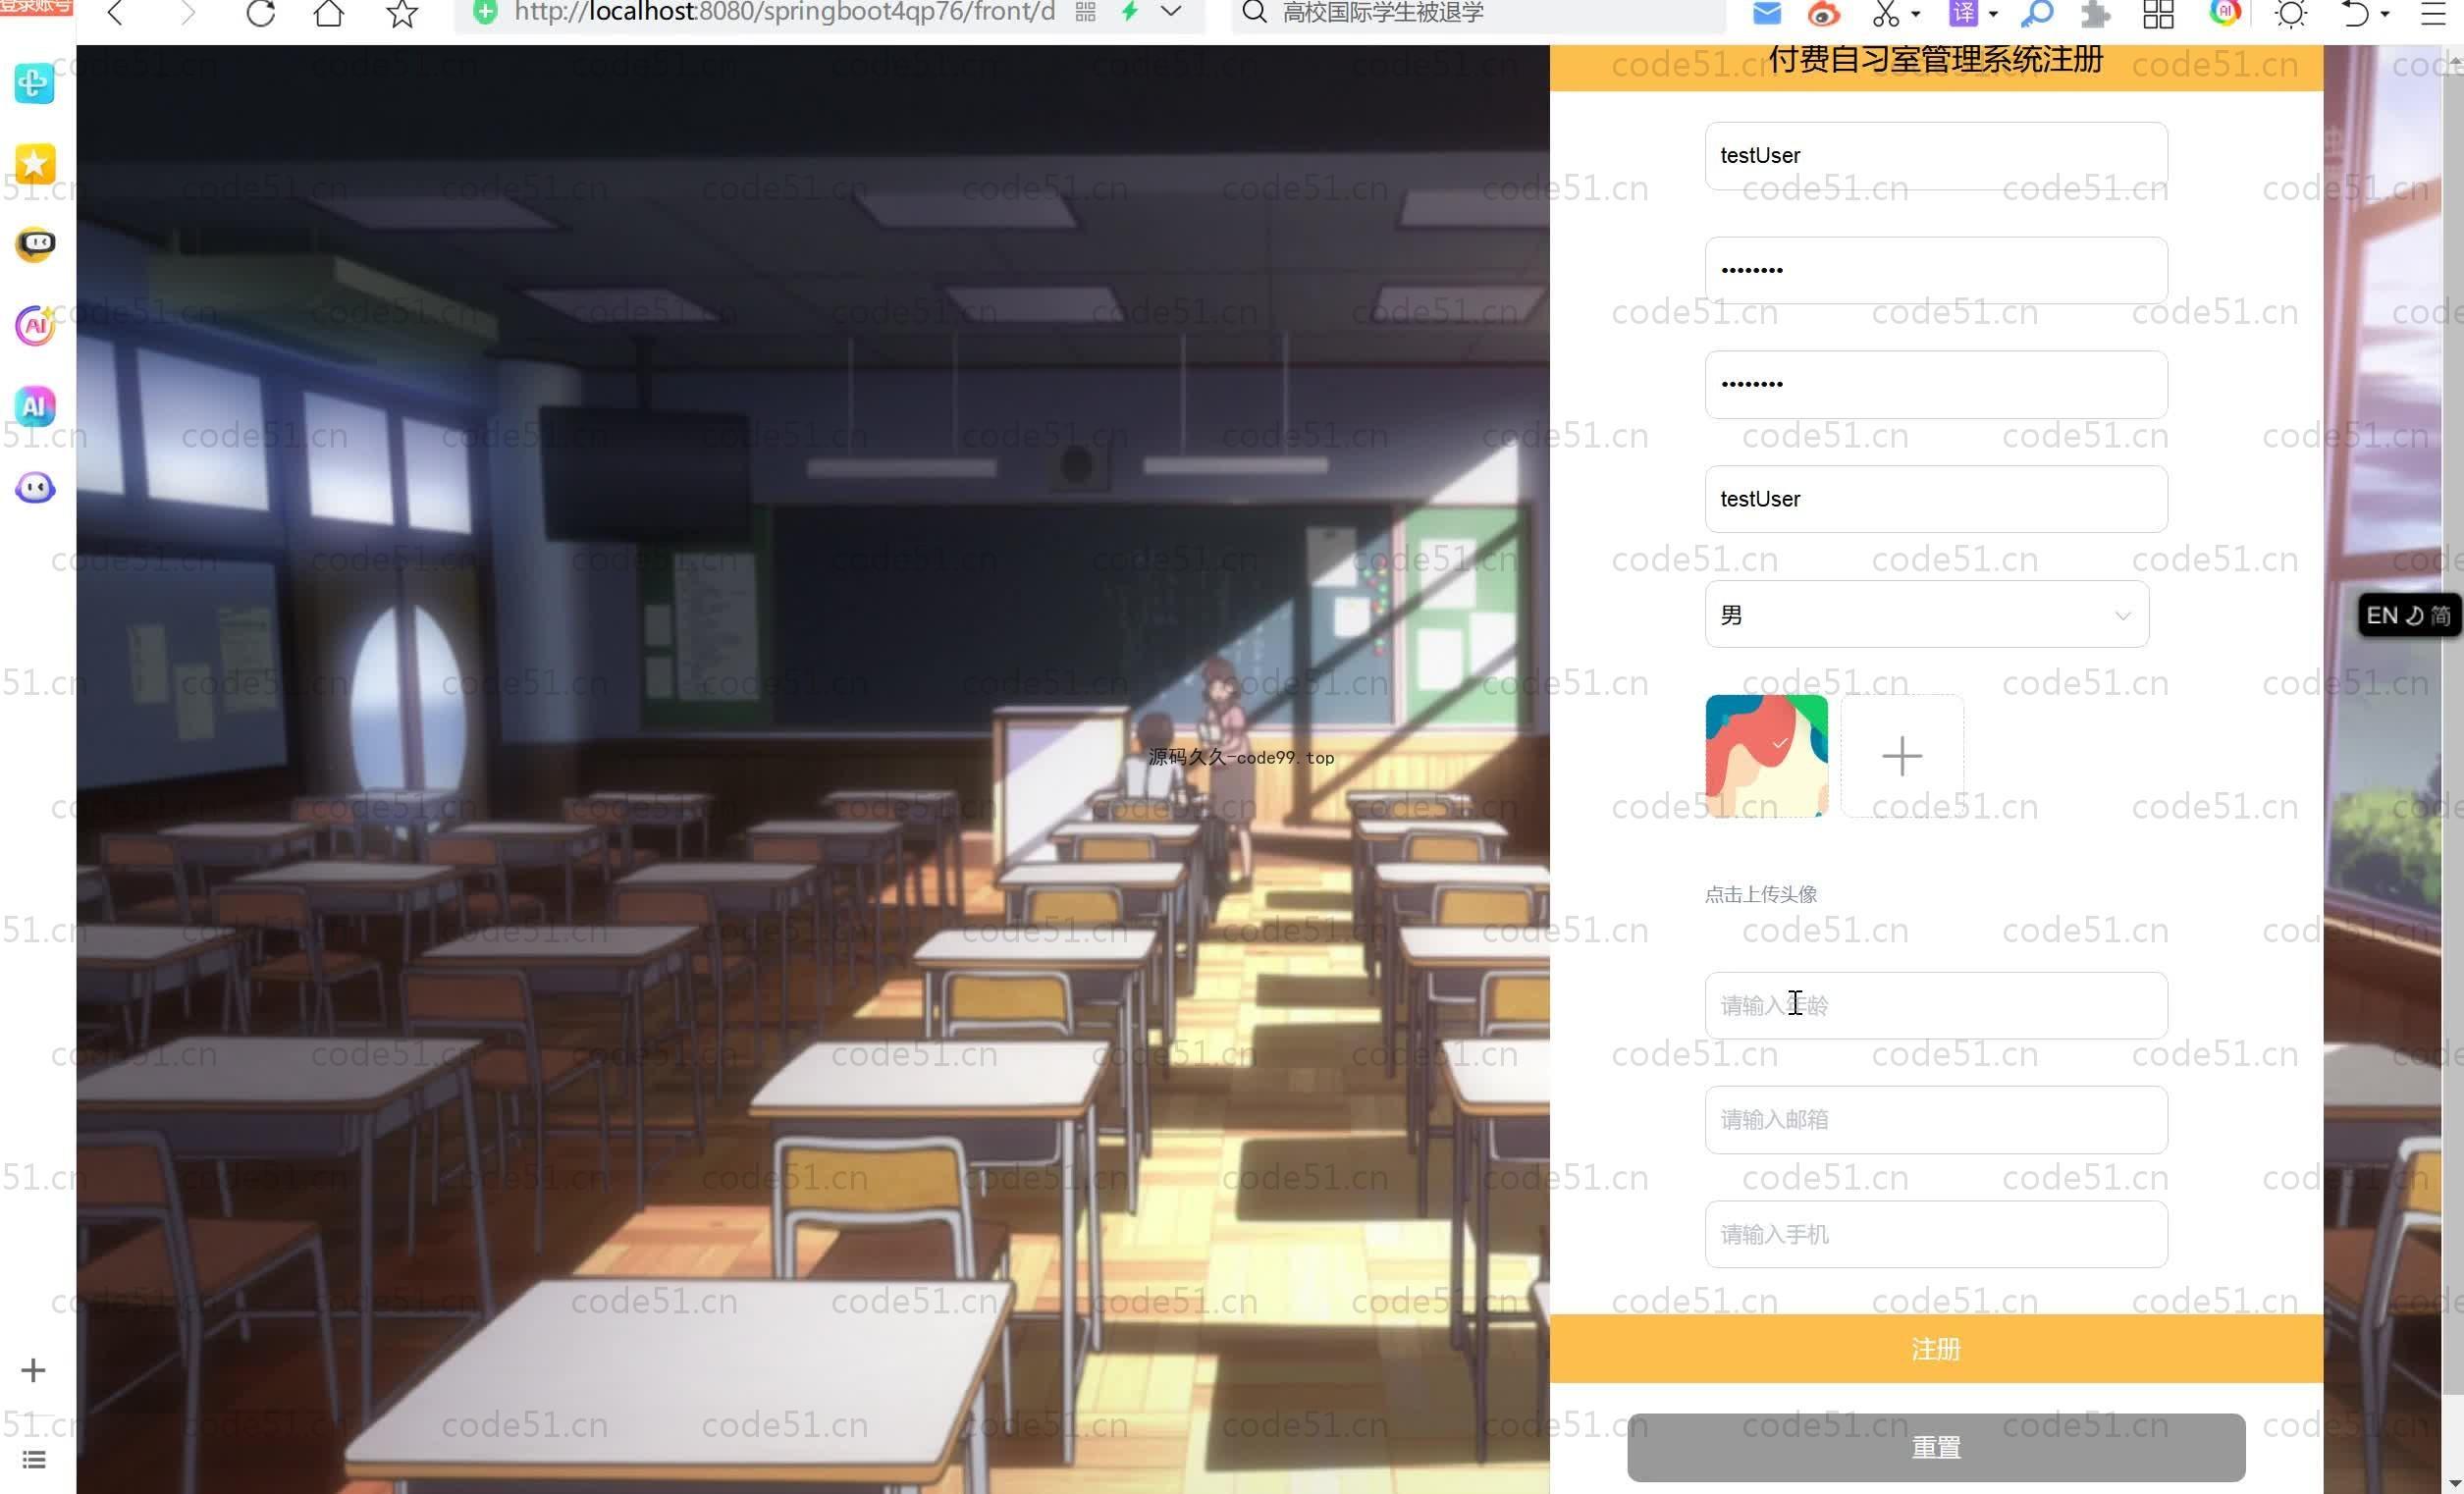Open the puzzle-piece extensions icon
Viewport: 2464px width, 1494px height.
(x=2095, y=13)
